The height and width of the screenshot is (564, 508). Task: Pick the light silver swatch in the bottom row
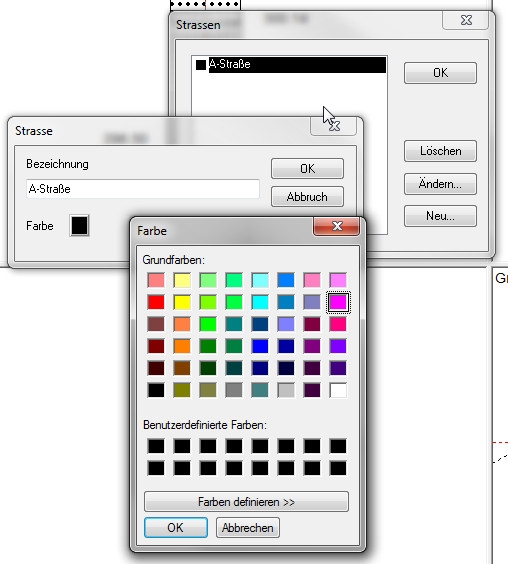286,390
